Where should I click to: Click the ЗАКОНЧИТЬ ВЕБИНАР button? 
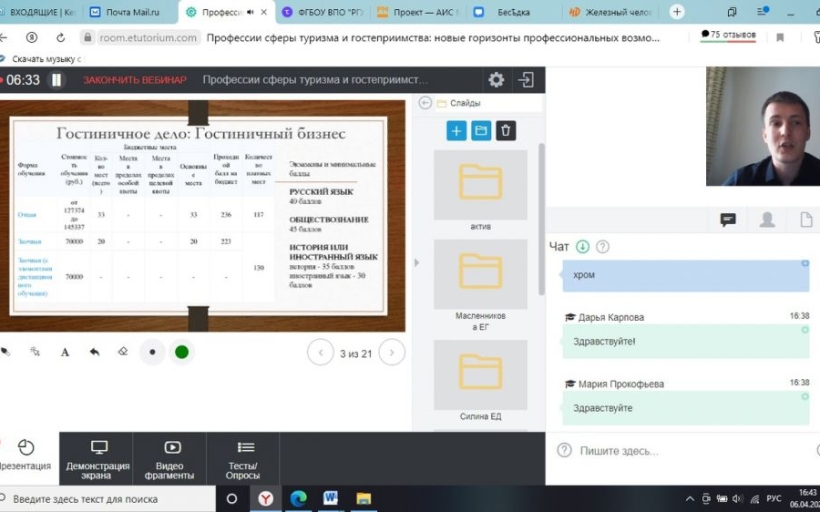[134, 80]
